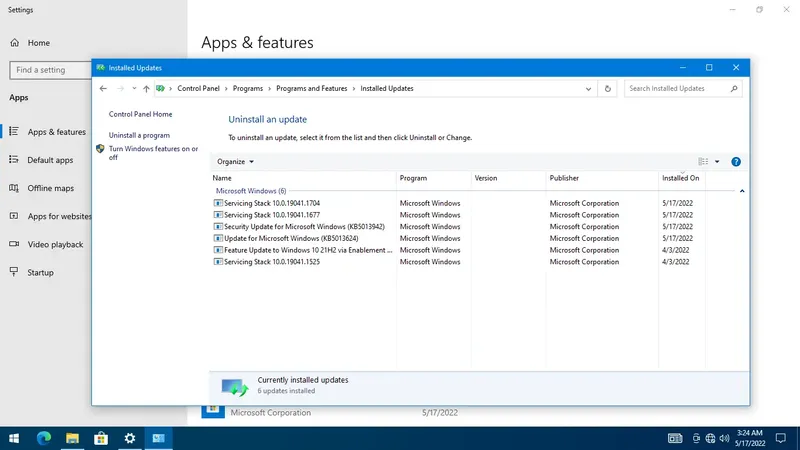
Task: Select the Security Update KB5013942 entry
Action: pyautogui.click(x=304, y=227)
